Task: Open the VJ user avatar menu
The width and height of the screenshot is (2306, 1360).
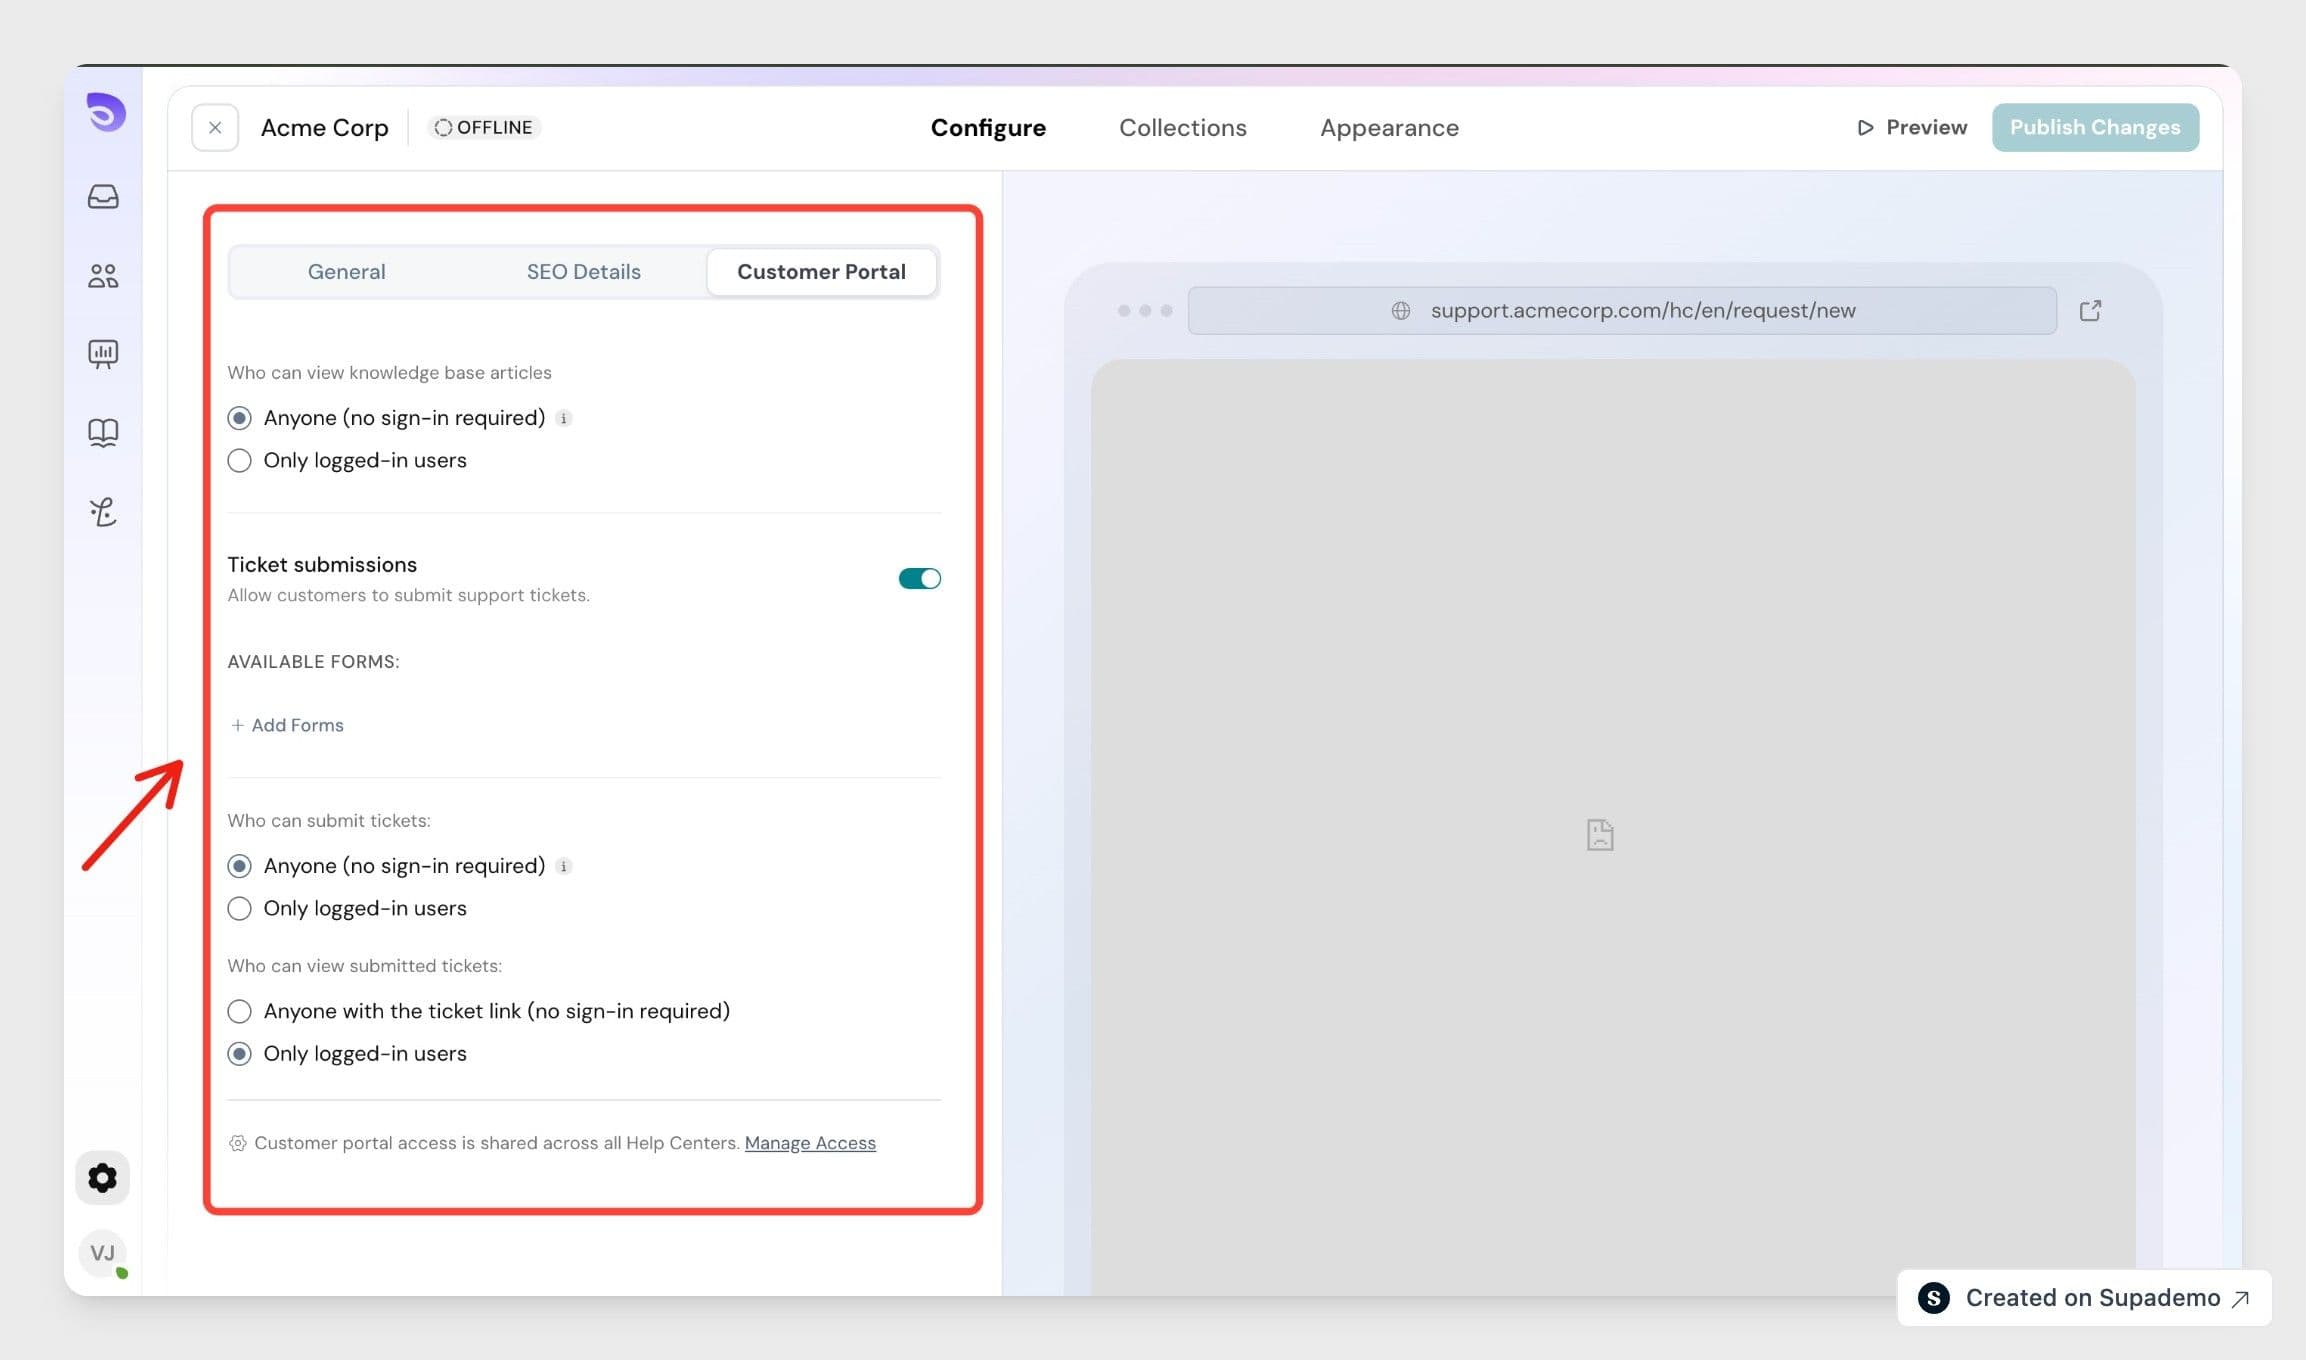Action: (x=103, y=1253)
